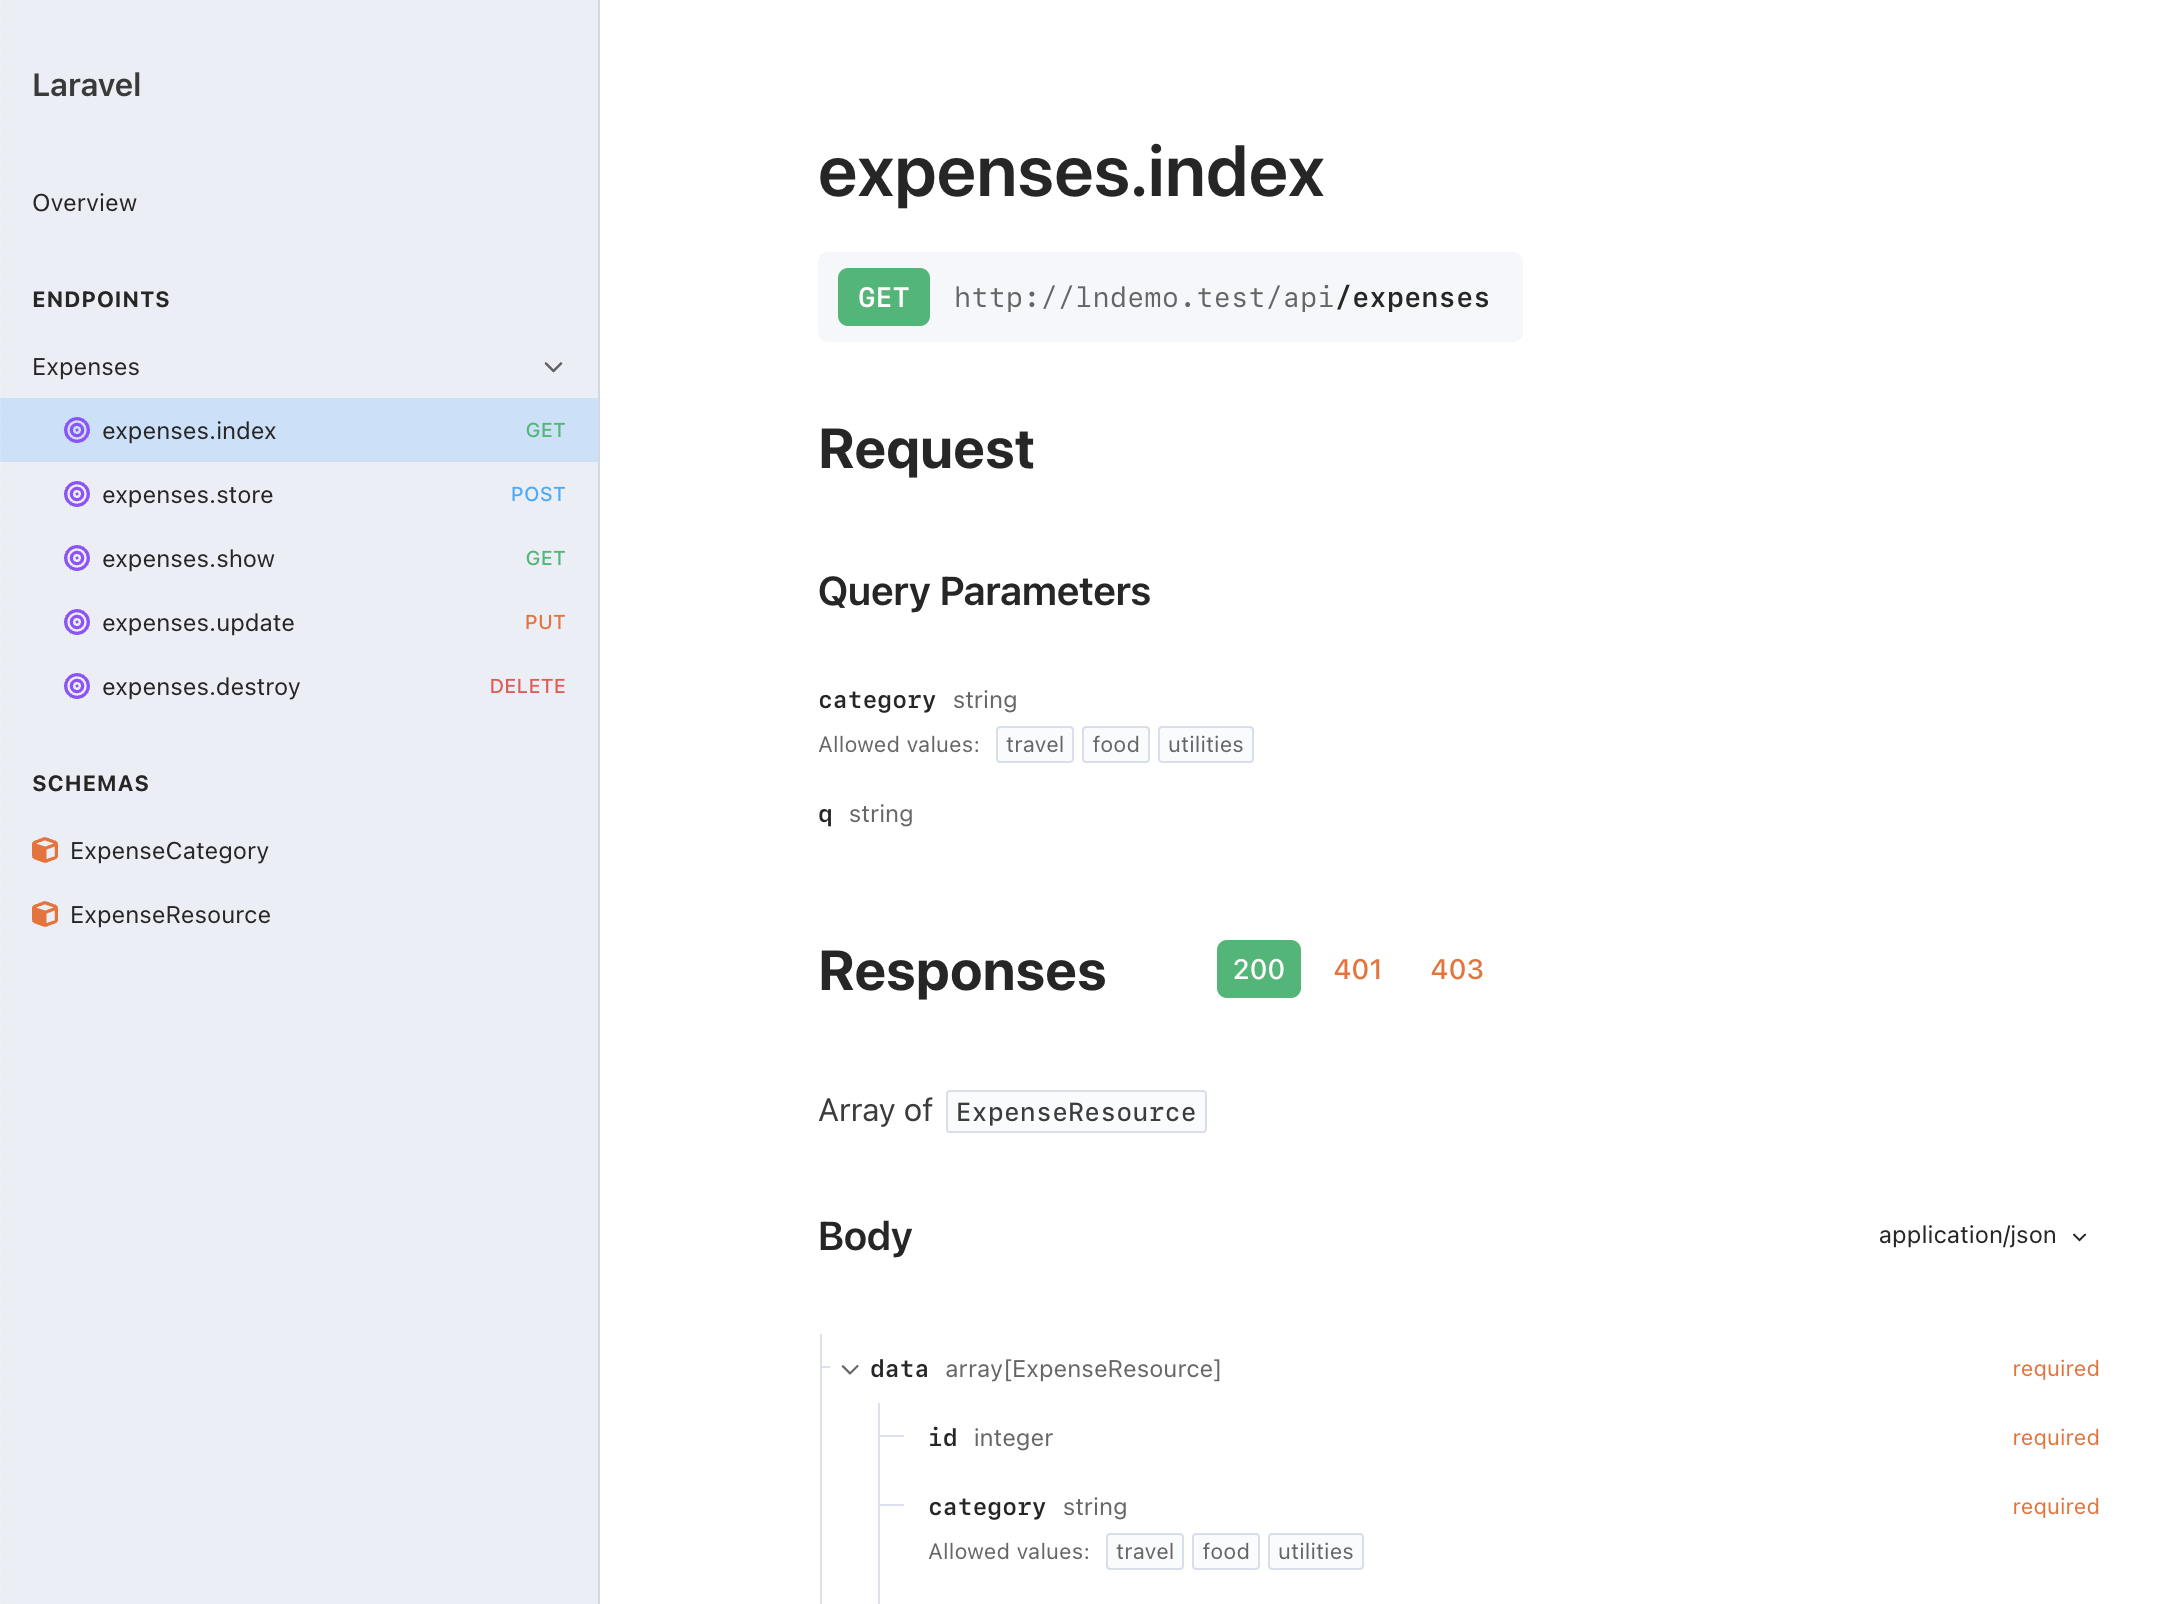Click the expenses.destroy endpoint target icon

(x=77, y=686)
